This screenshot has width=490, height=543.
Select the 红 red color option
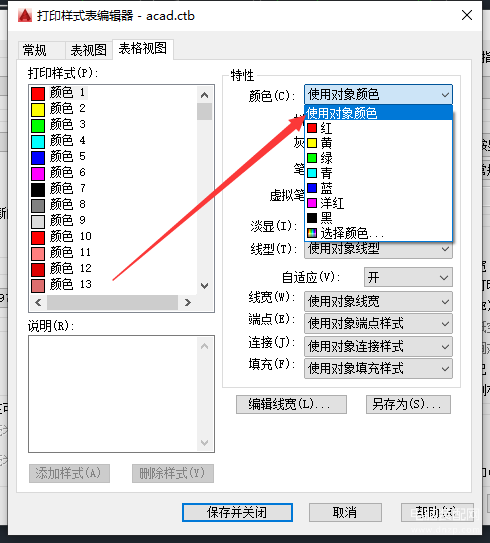(378, 128)
